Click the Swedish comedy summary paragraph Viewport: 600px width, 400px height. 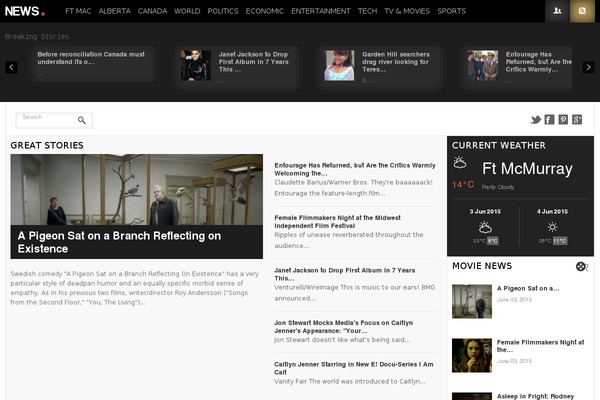point(135,288)
